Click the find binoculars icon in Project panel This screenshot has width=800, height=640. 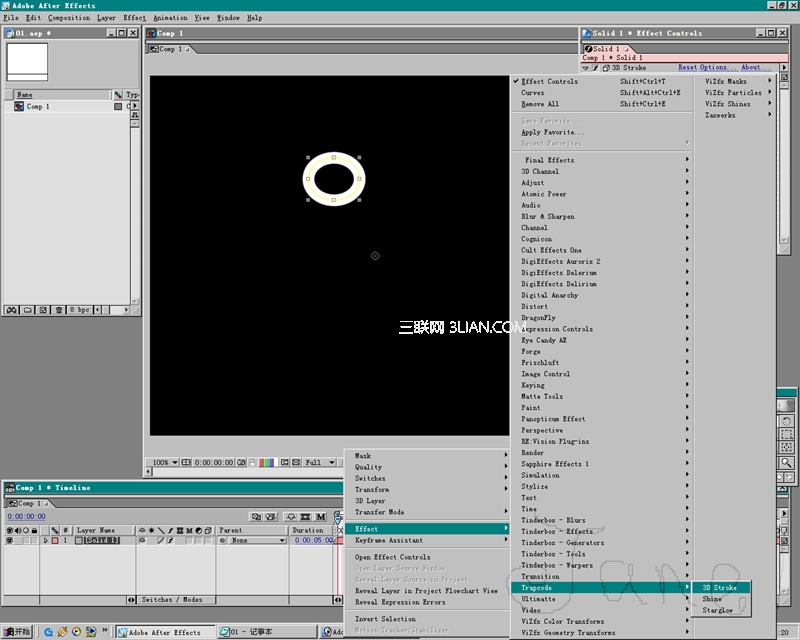coord(12,310)
